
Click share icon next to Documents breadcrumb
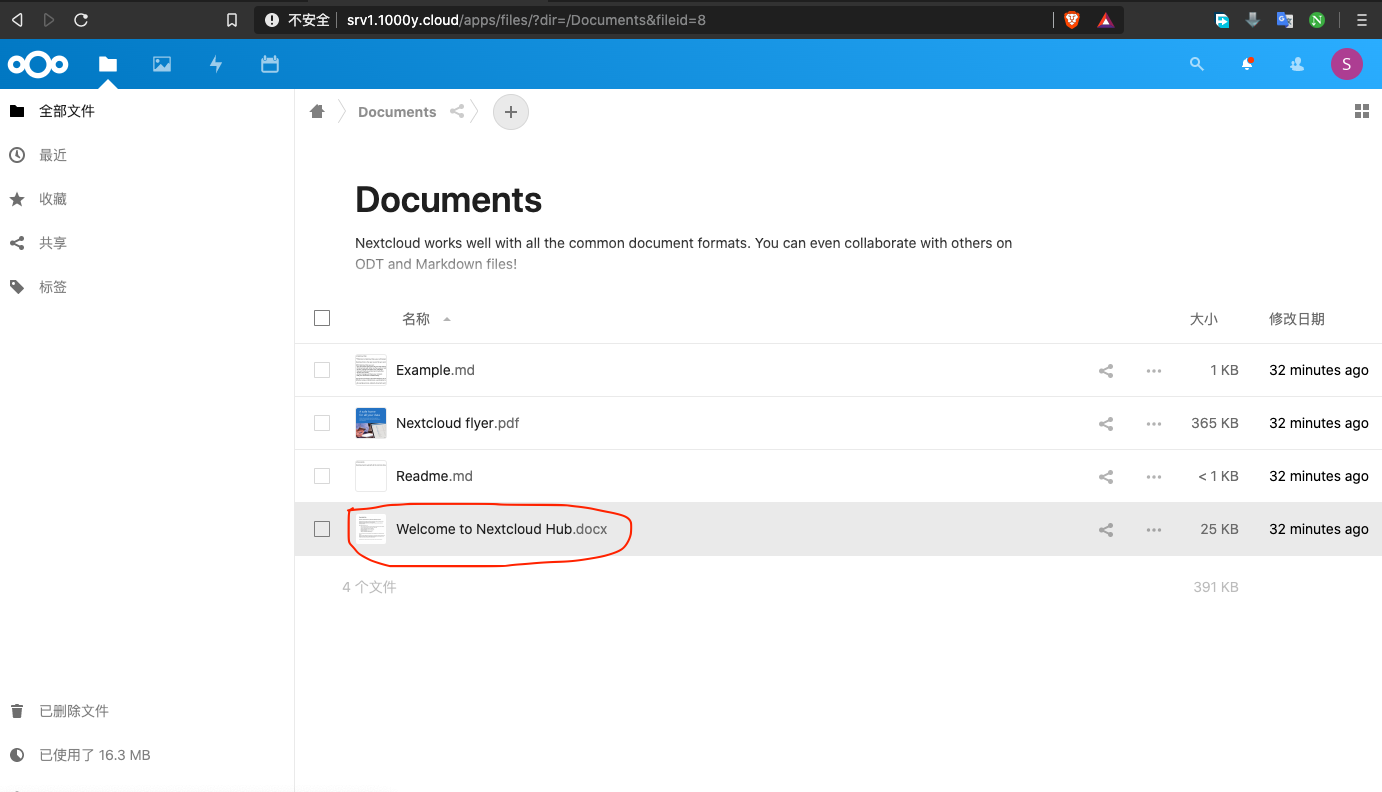point(457,112)
